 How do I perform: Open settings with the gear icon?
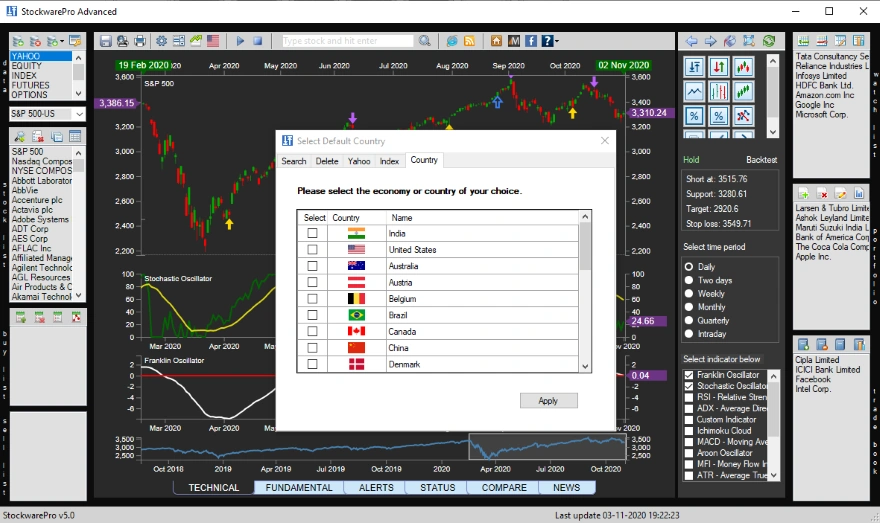click(x=162, y=41)
